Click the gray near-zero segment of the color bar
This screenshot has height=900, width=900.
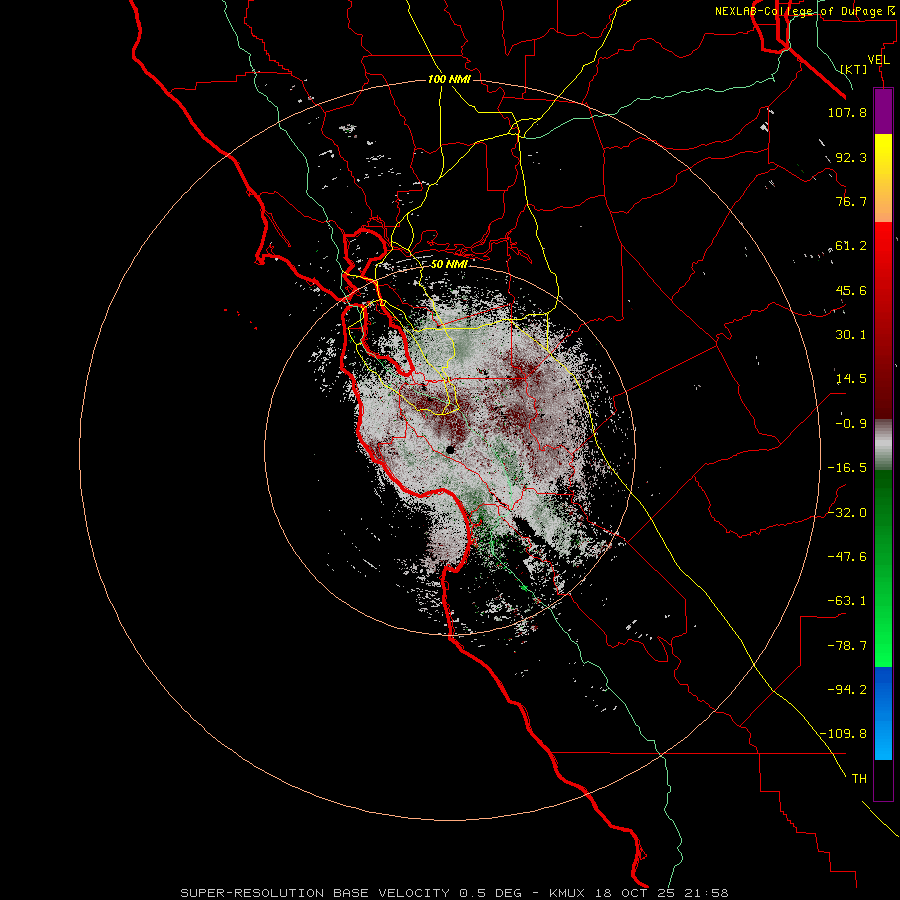pyautogui.click(x=883, y=444)
